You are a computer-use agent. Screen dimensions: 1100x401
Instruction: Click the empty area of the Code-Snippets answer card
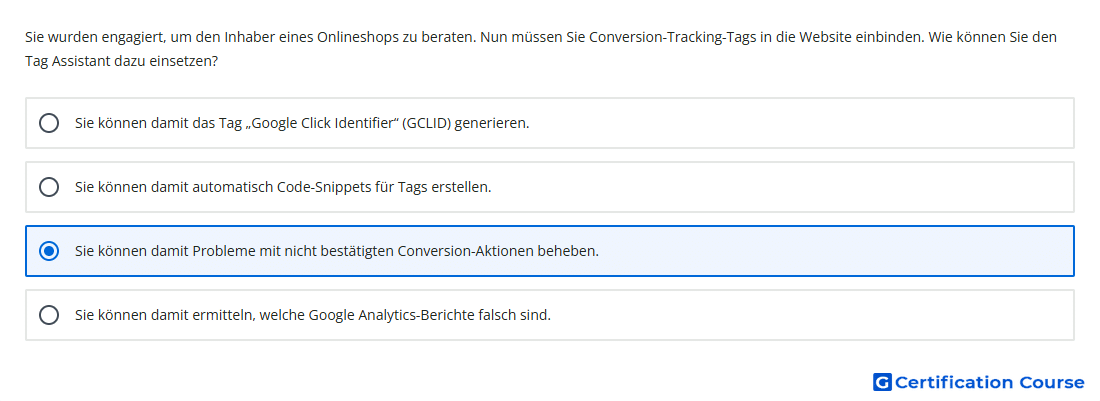(782, 187)
